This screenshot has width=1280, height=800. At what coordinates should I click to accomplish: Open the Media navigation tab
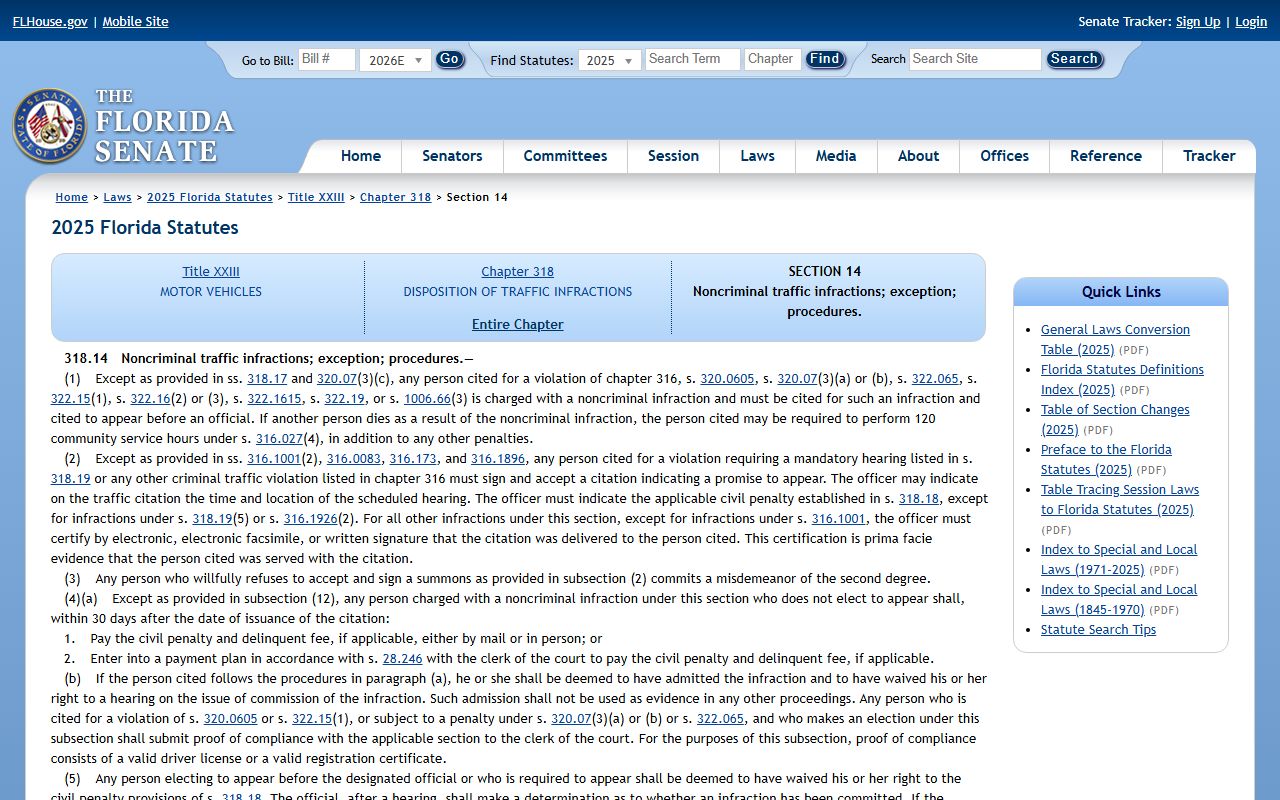[836, 156]
